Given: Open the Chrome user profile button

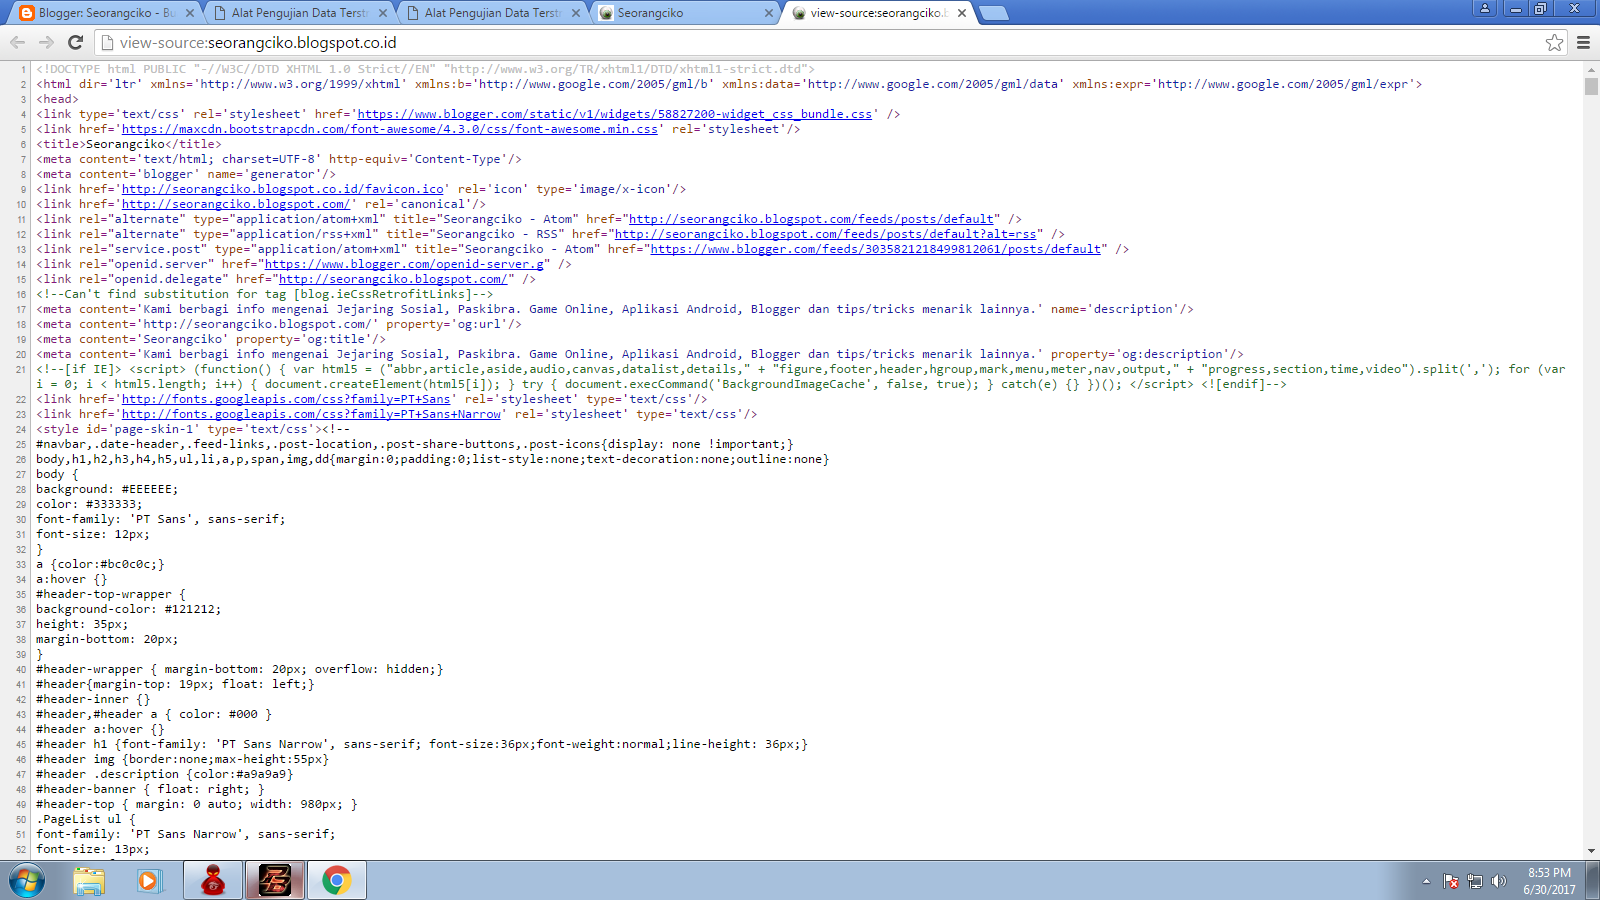Looking at the screenshot, I should (1485, 8).
